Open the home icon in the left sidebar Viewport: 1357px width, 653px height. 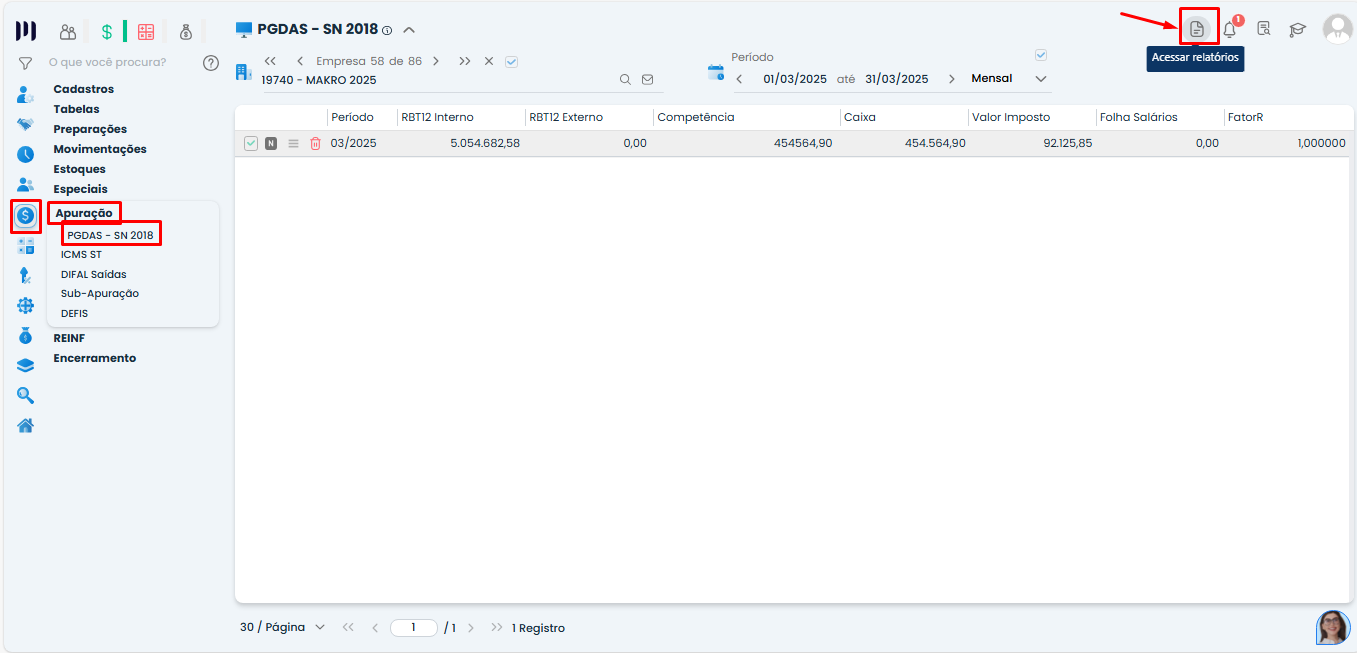pos(26,425)
